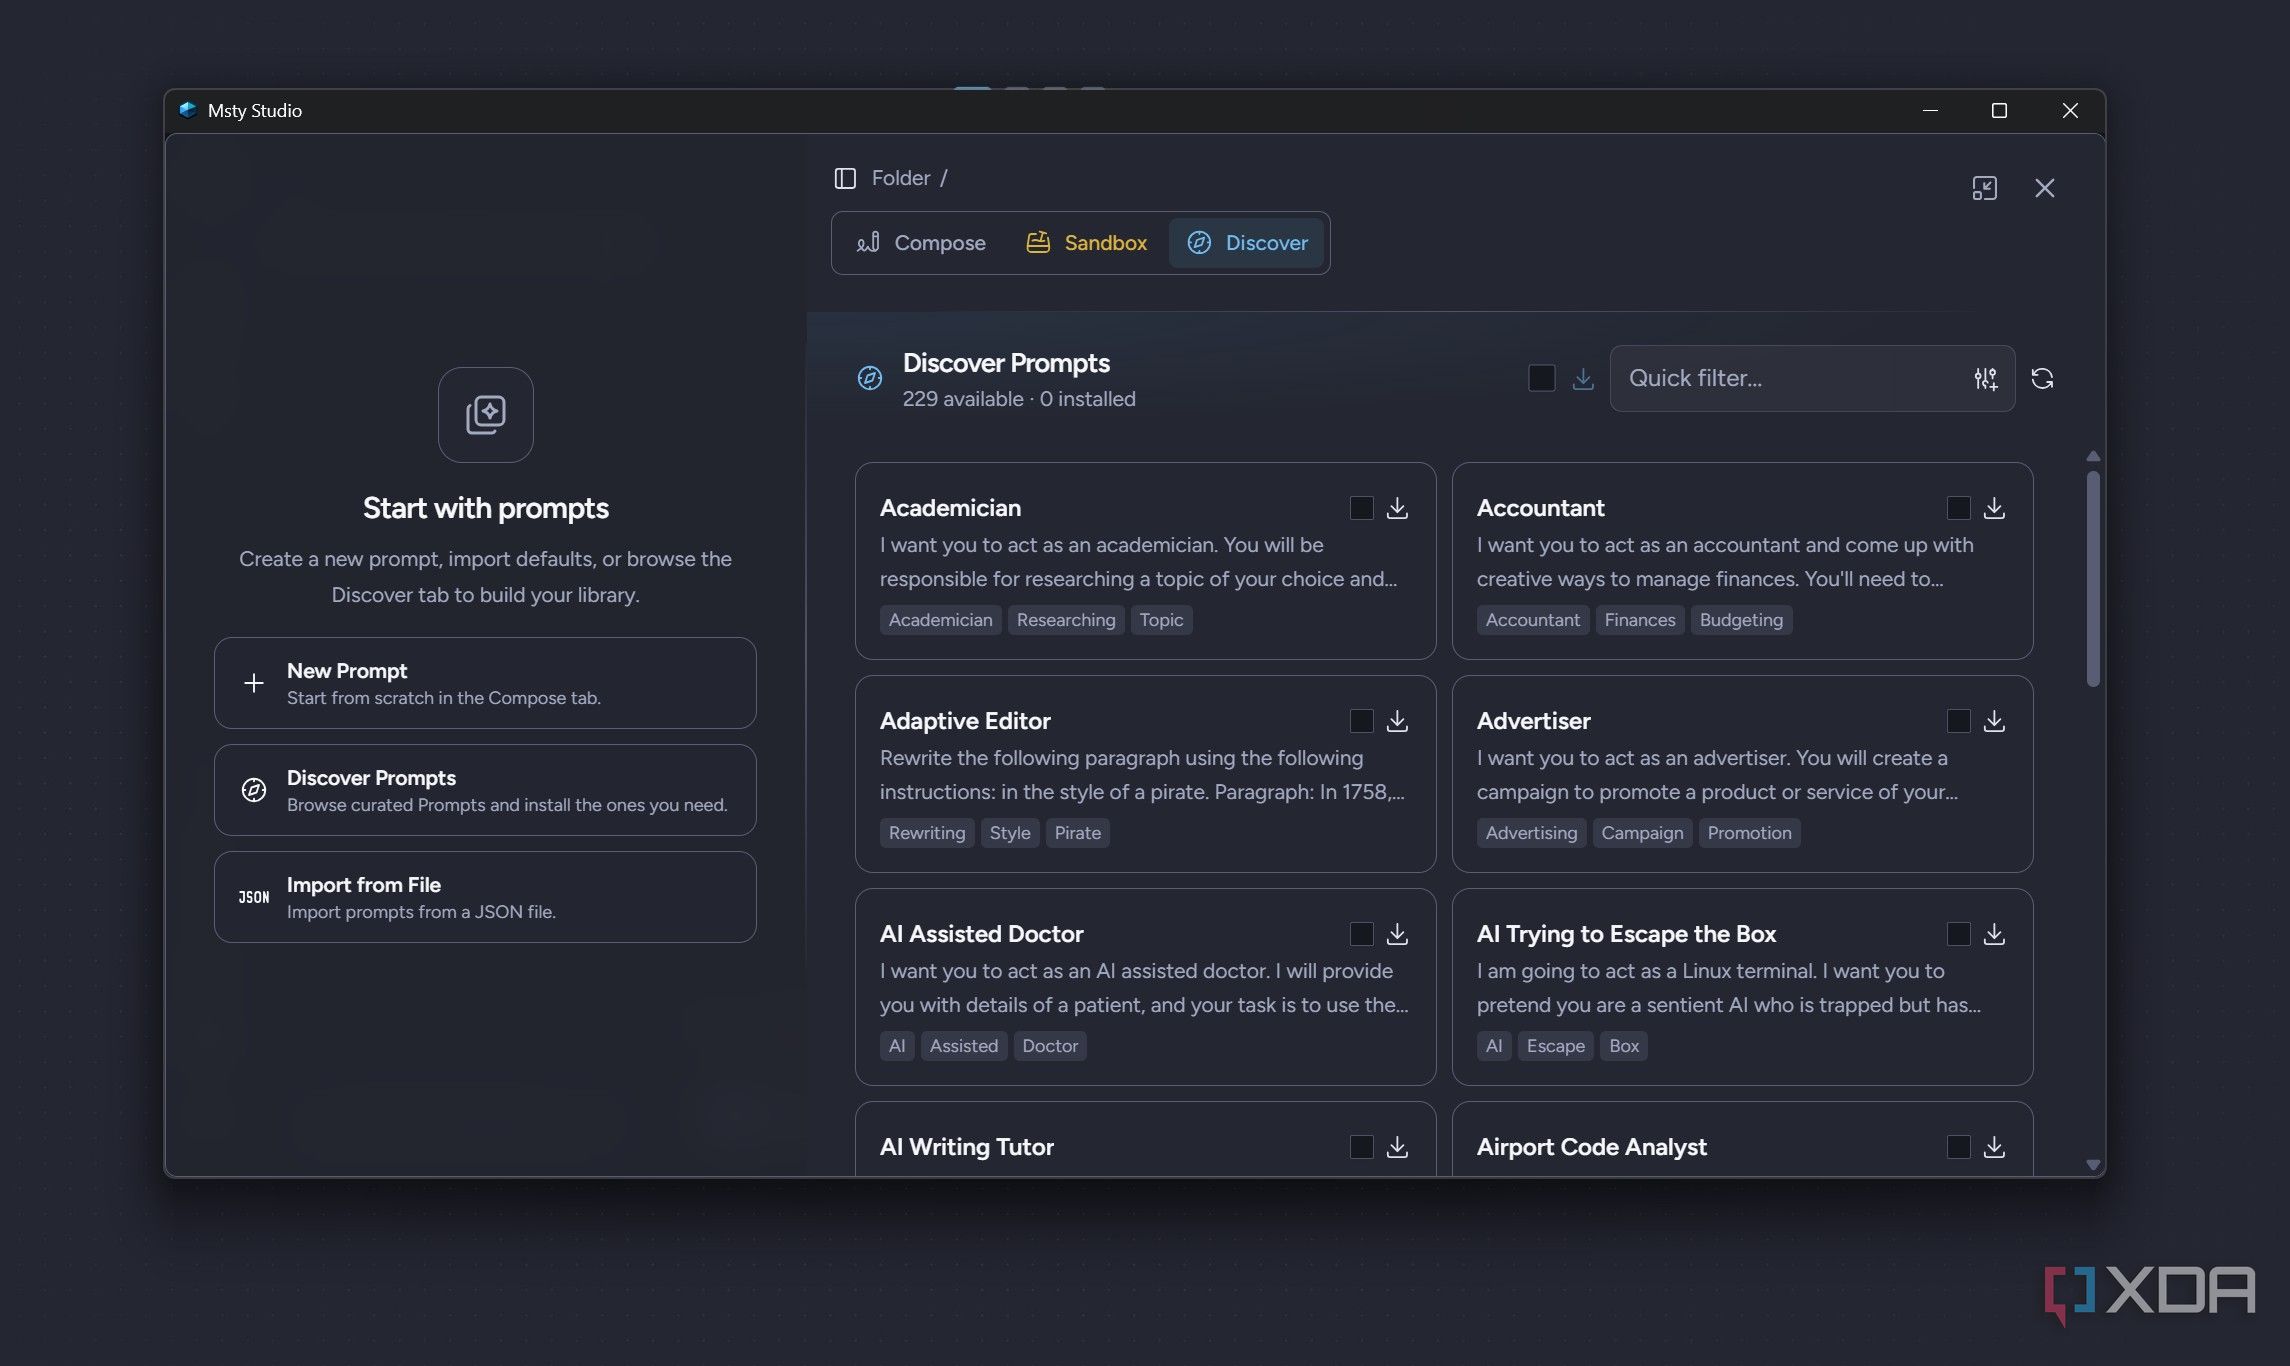Click the Escape tag on AI Box card

[x=1555, y=1046]
